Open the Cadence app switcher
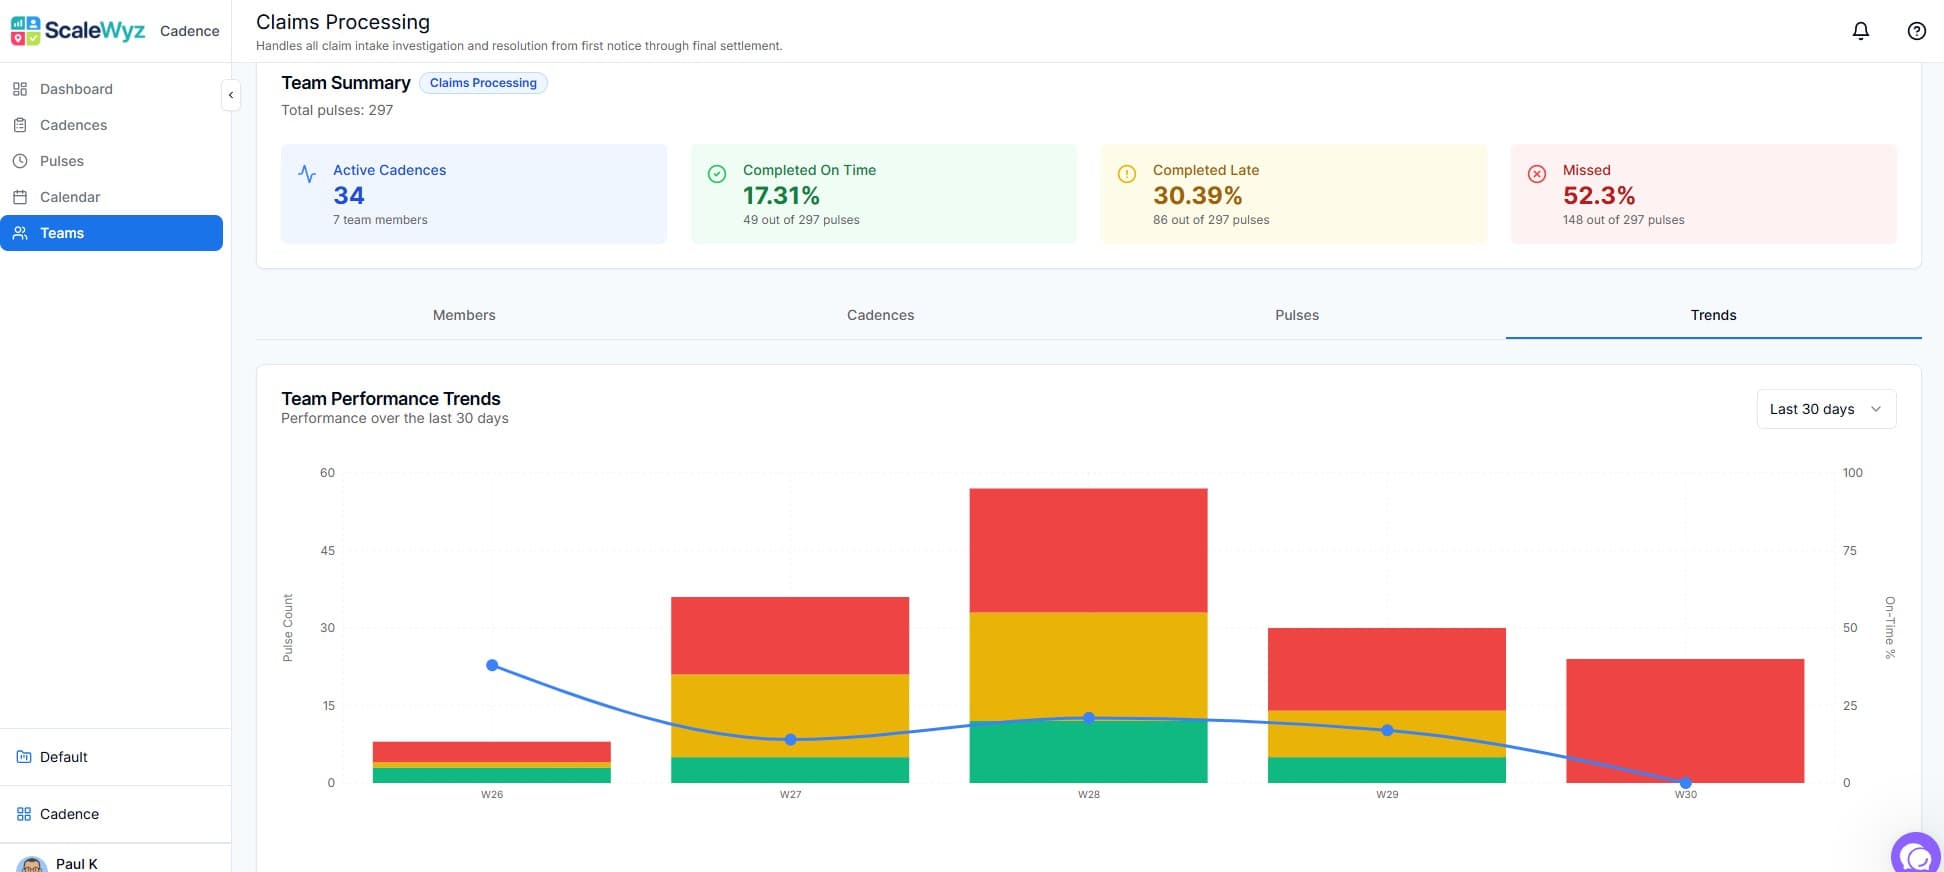This screenshot has height=872, width=1944. [69, 814]
